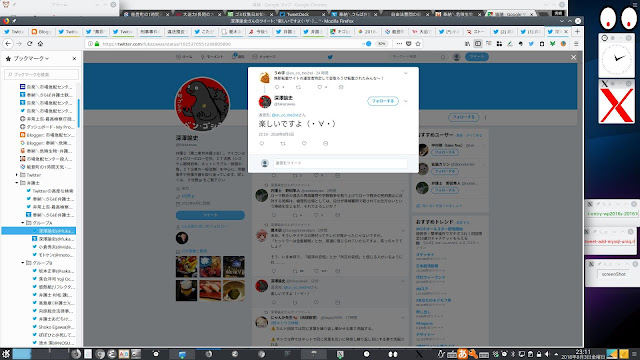This screenshot has width=640, height=360.
Task: Collapse the グループB bookmark folder
Action: pyautogui.click(x=23, y=263)
